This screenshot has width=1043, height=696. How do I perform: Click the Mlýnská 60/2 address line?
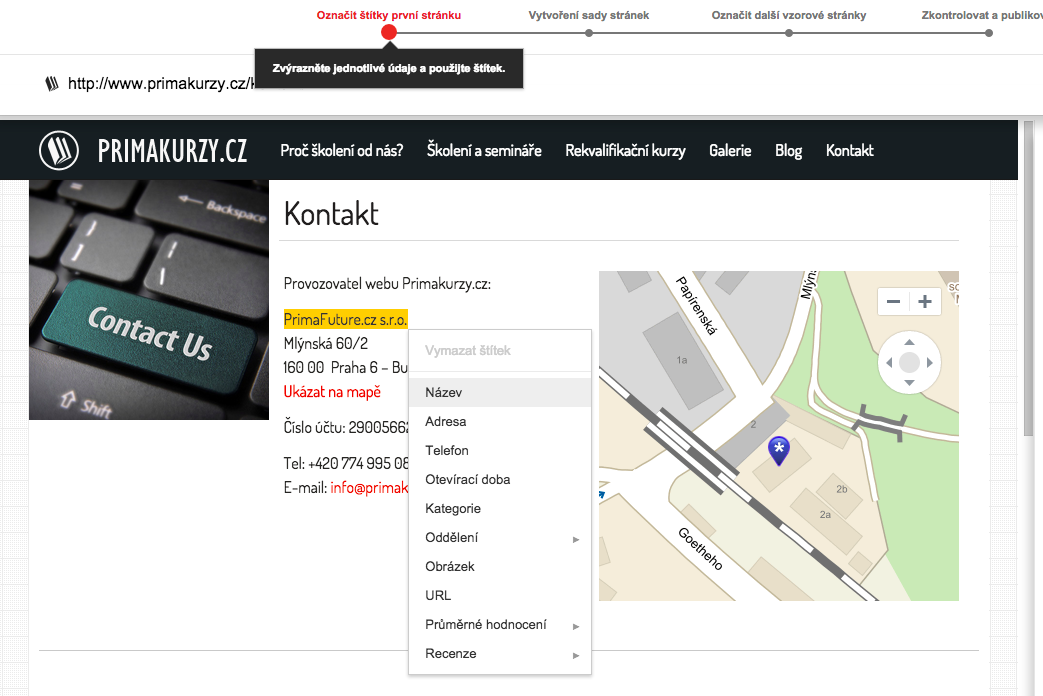325,343
